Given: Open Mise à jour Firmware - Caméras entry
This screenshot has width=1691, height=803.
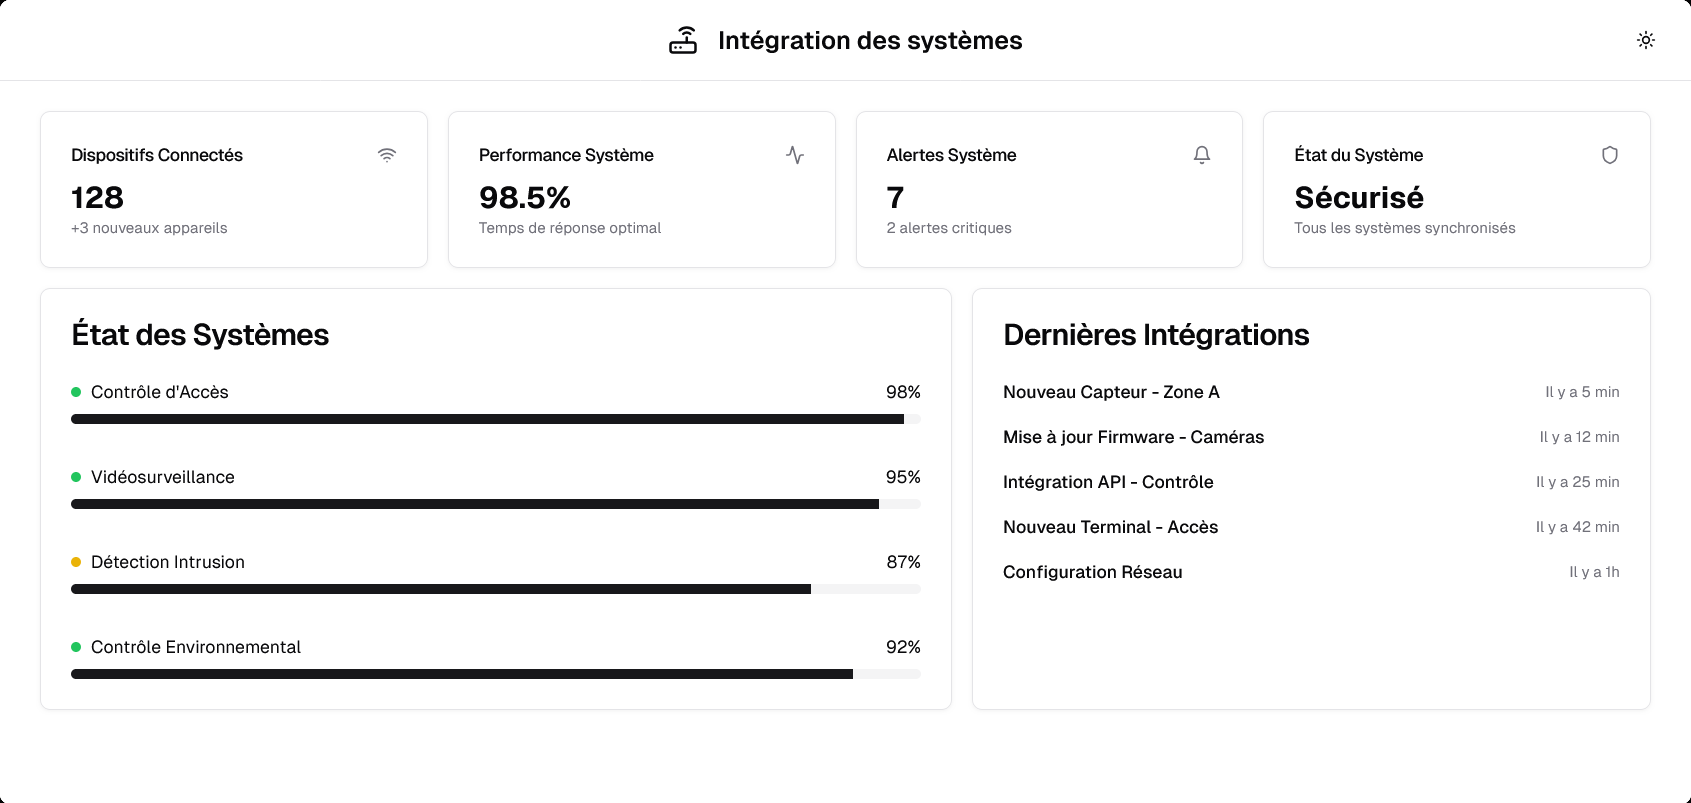Looking at the screenshot, I should click(x=1311, y=437).
